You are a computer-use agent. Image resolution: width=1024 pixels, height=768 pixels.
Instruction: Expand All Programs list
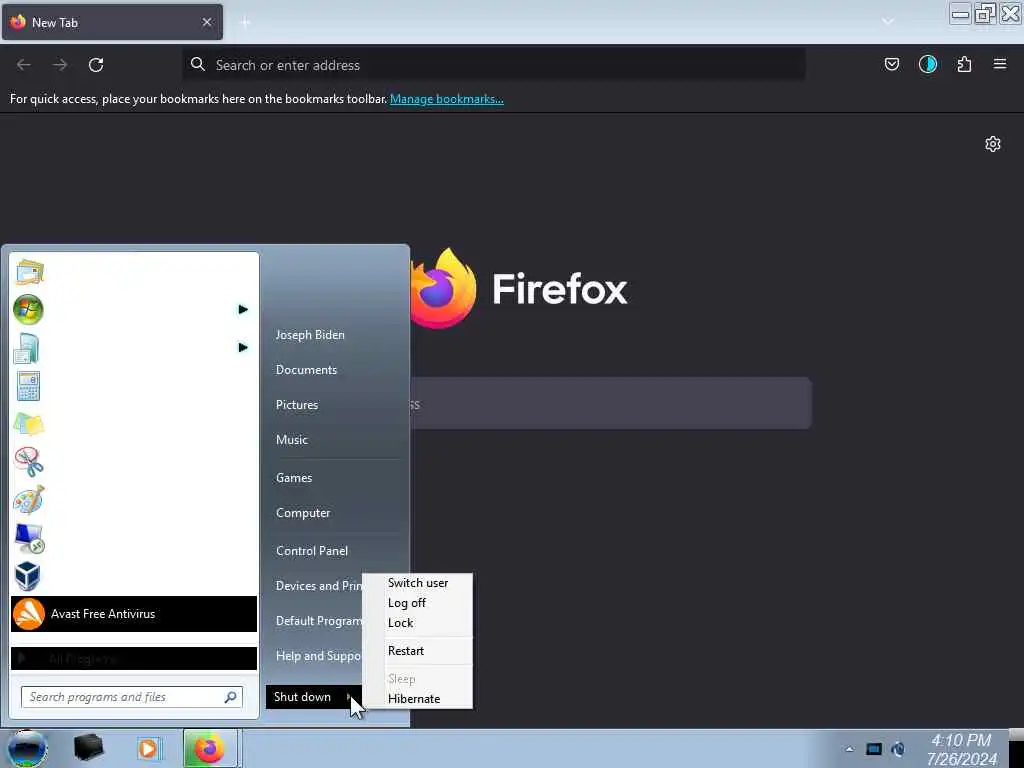134,658
